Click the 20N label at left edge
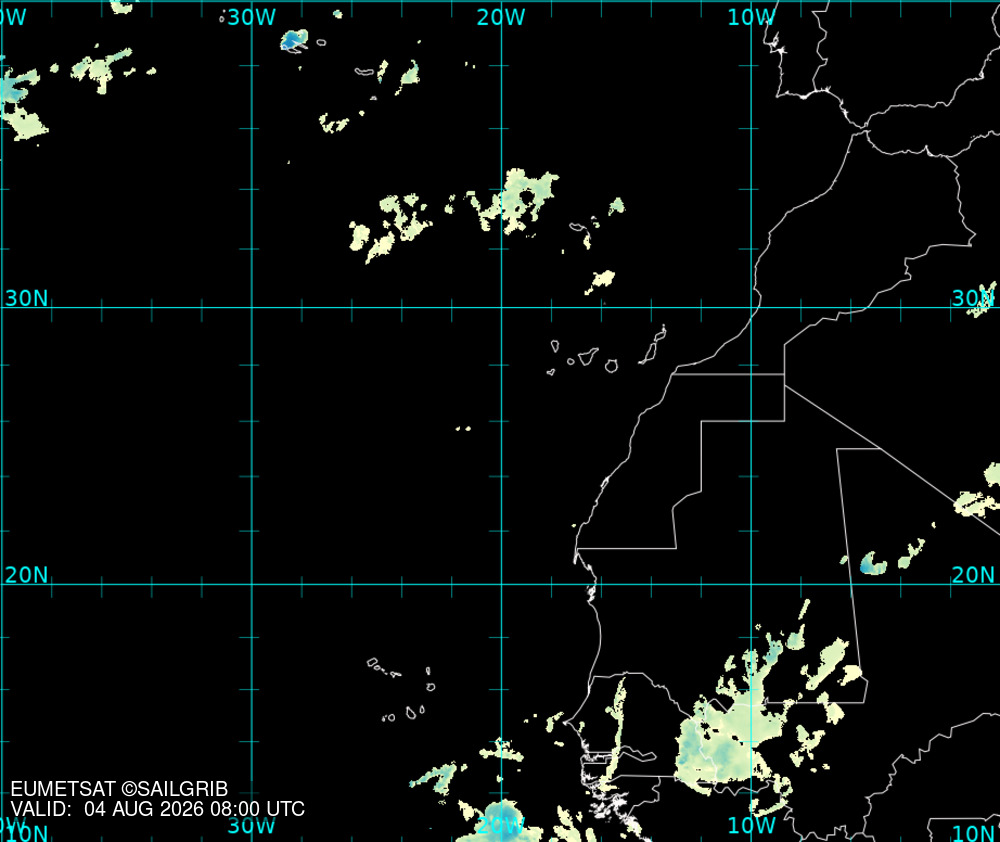The width and height of the screenshot is (1000, 842). (26, 575)
